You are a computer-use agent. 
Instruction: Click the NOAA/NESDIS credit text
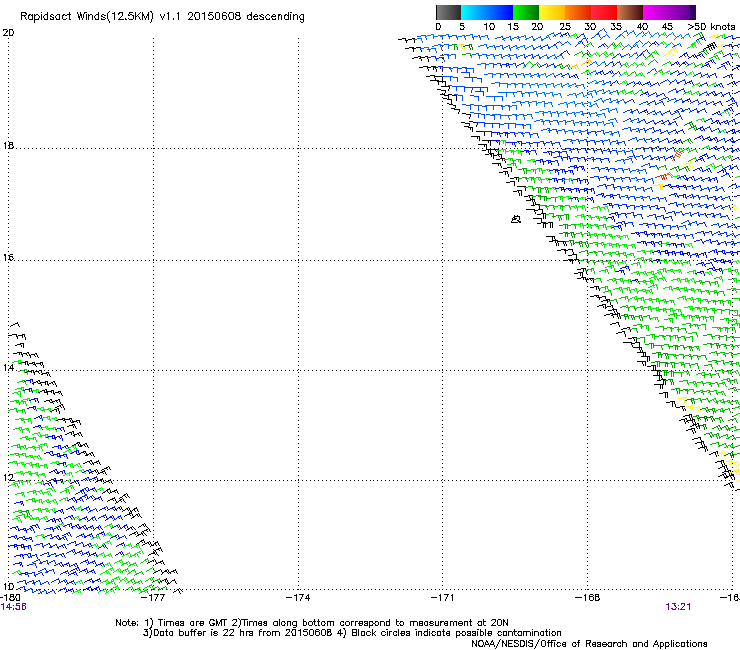tap(589, 644)
